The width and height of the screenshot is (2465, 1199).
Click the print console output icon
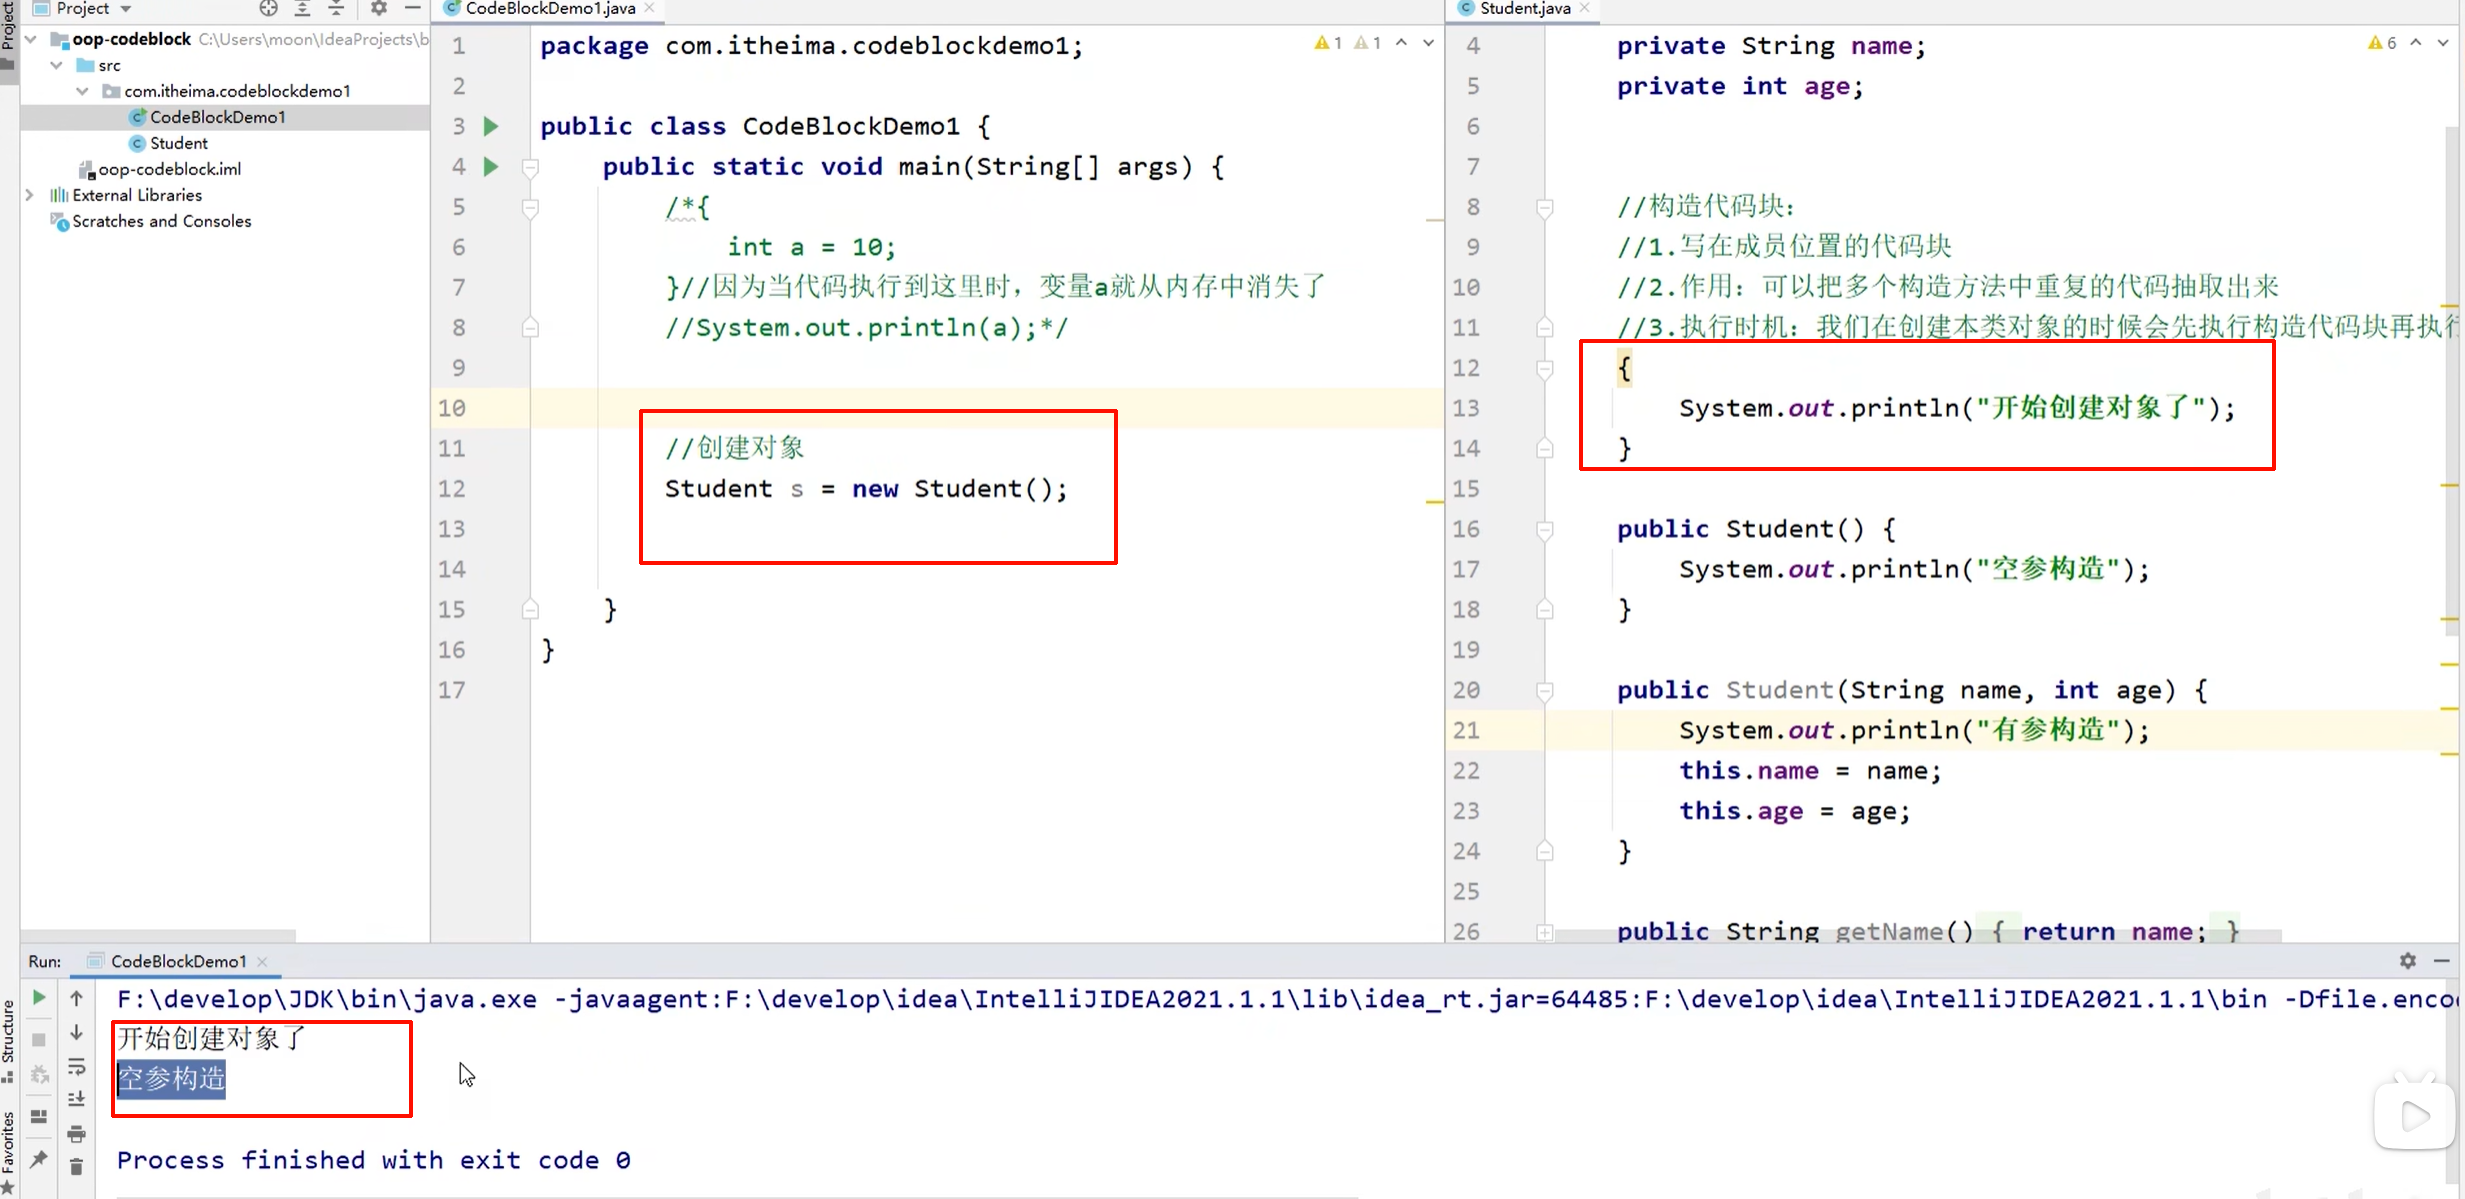[x=76, y=1133]
